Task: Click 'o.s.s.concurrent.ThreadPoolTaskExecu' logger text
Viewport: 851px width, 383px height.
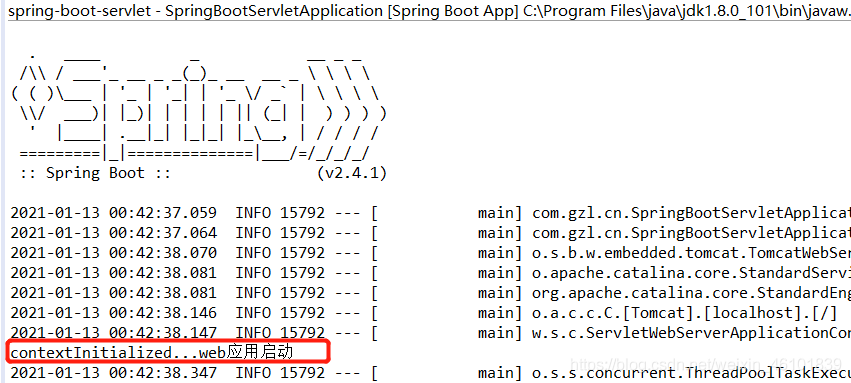Action: (691, 373)
